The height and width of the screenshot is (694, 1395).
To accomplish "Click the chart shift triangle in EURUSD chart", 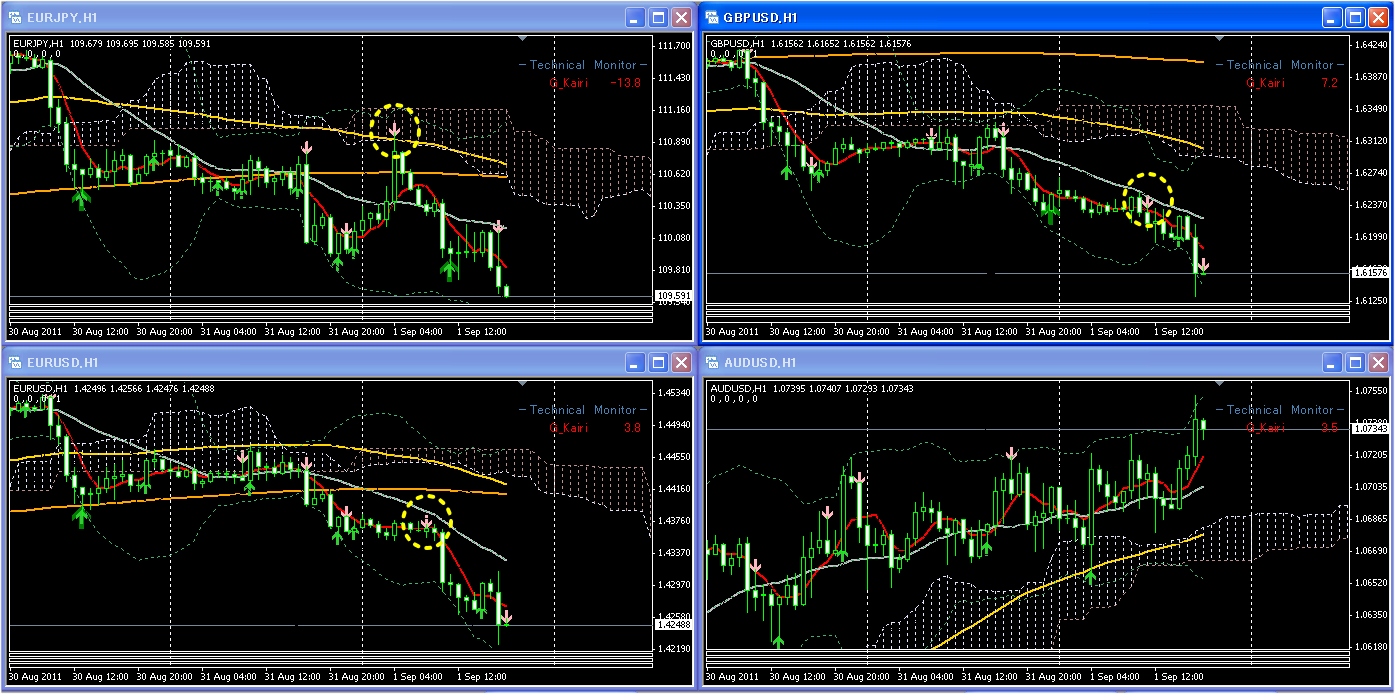I will coord(522,383).
